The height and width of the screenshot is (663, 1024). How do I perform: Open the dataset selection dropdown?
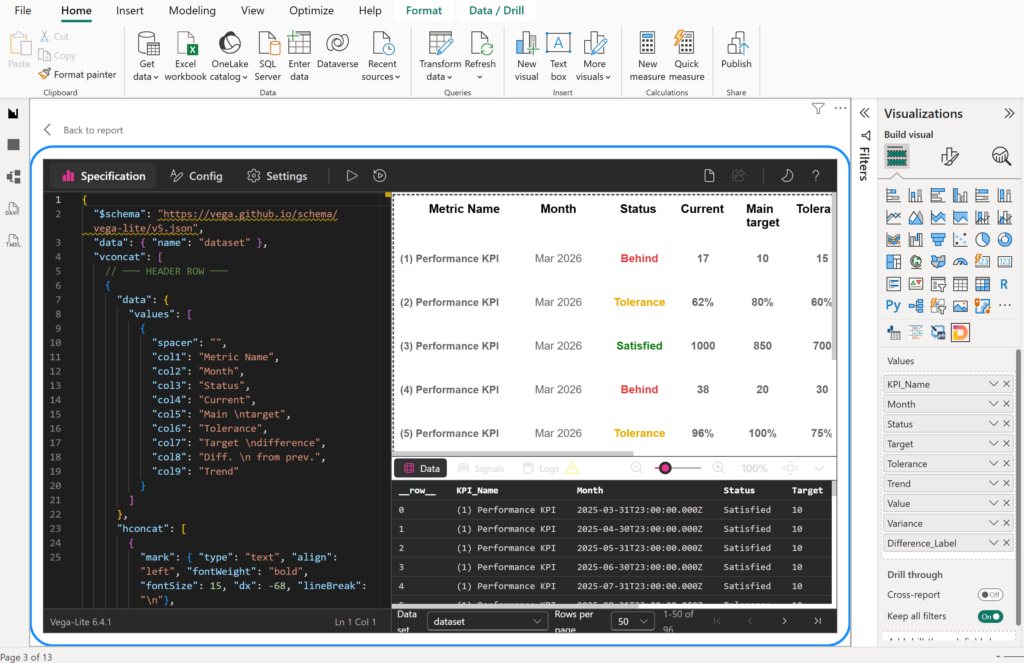point(487,621)
